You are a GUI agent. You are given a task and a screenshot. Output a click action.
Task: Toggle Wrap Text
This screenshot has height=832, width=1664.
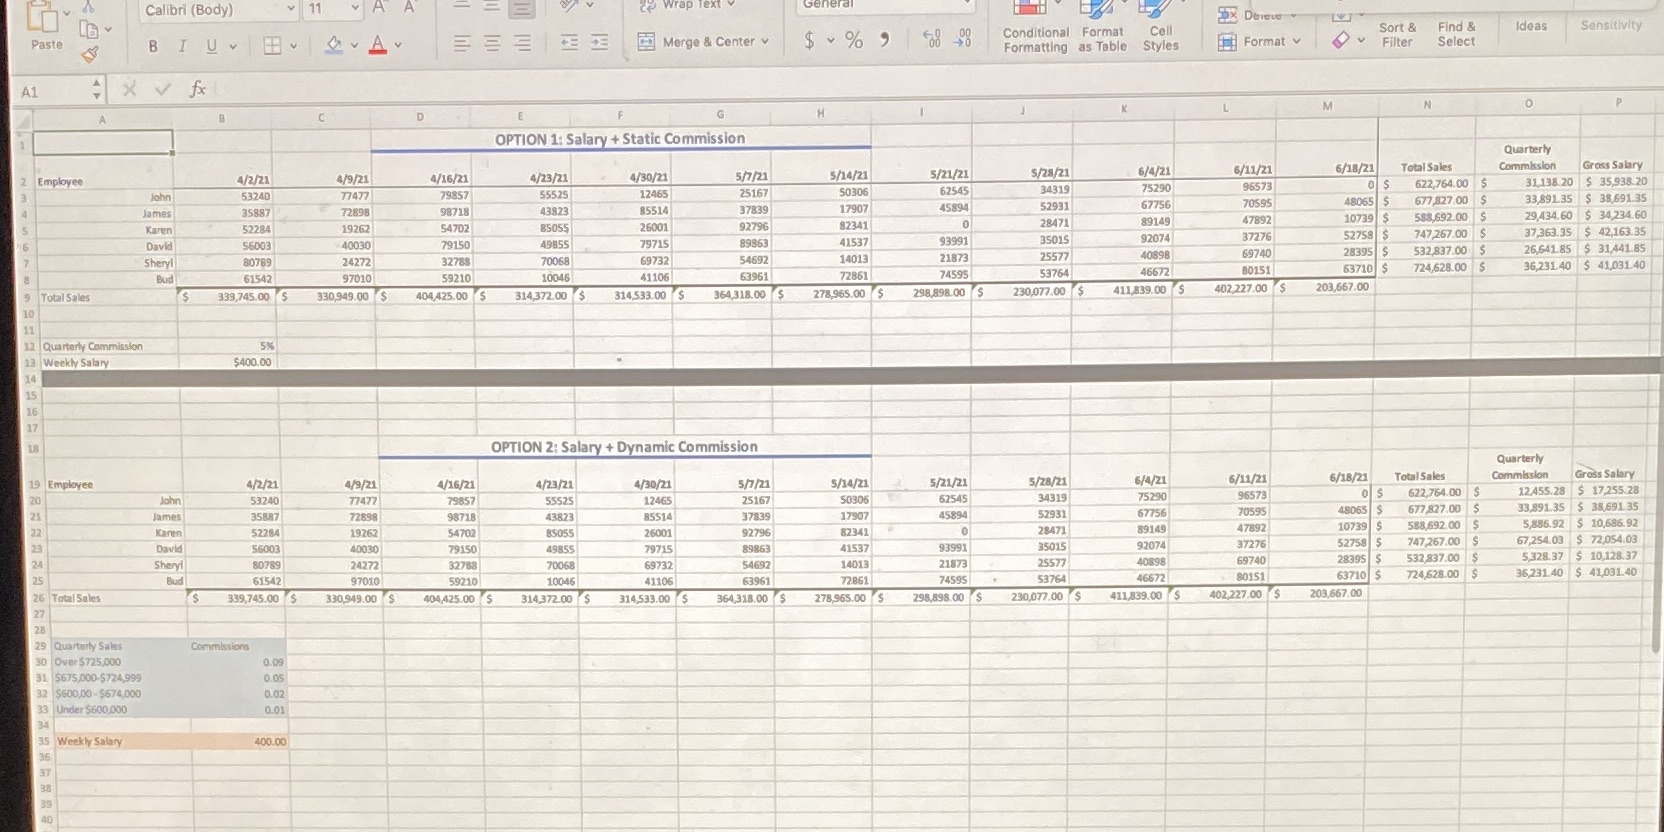687,5
